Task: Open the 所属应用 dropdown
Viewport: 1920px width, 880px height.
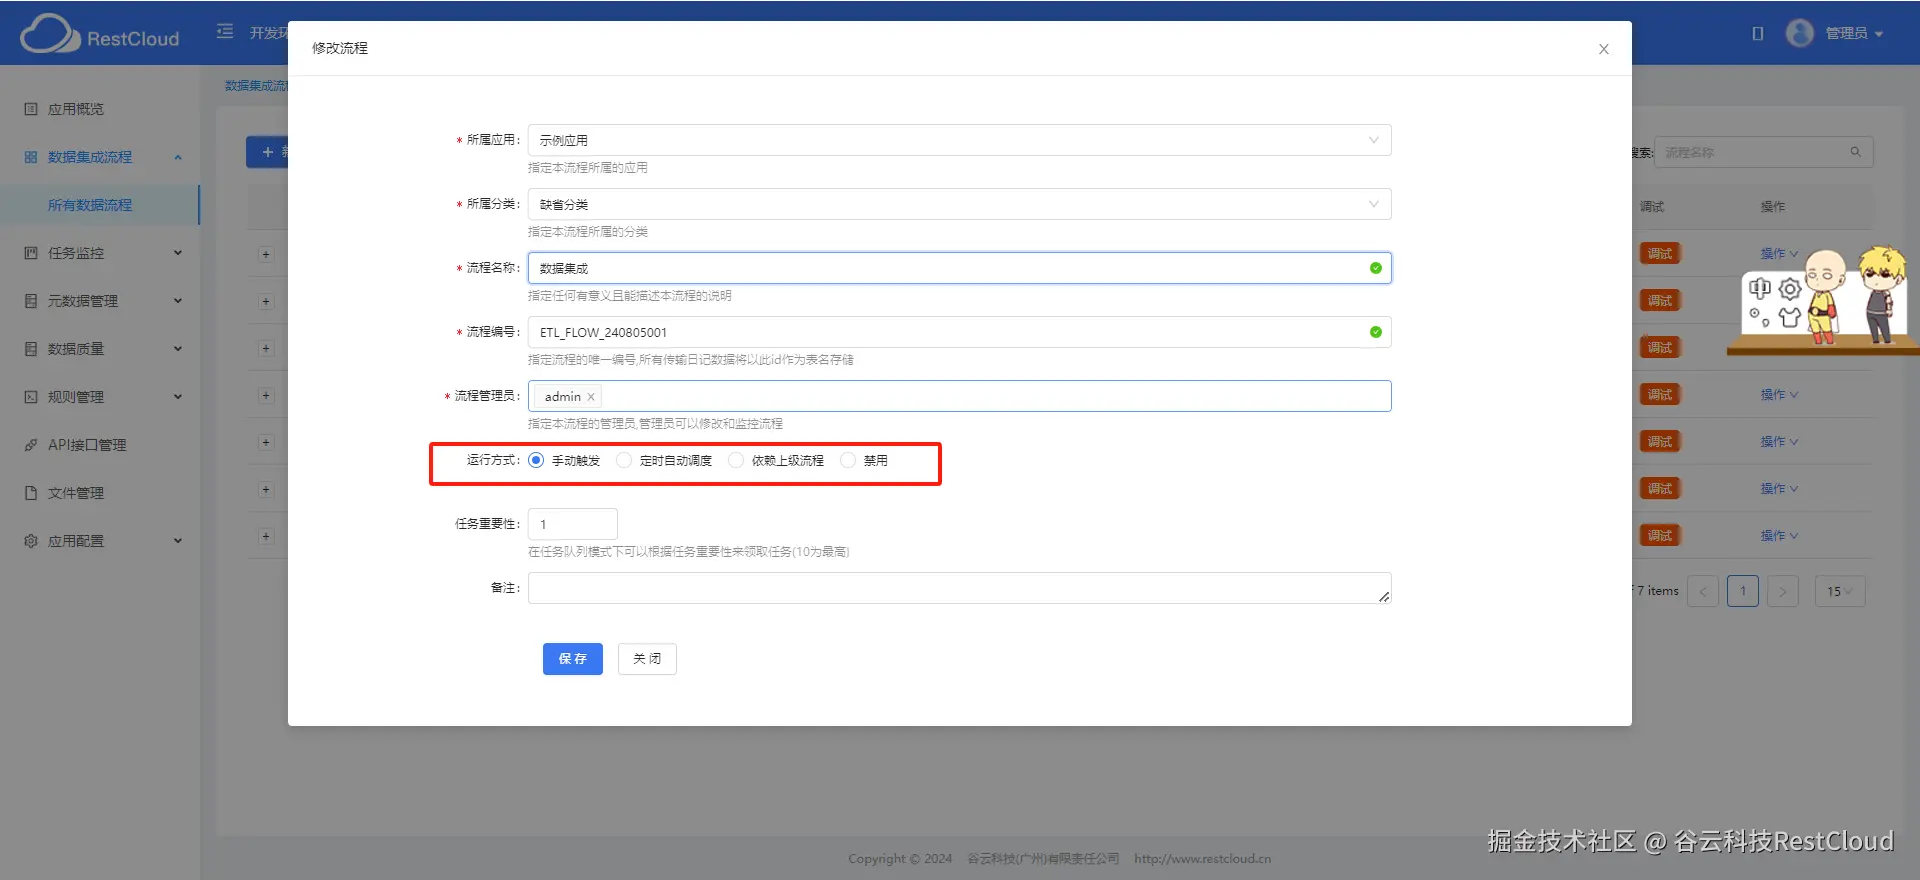Action: (960, 140)
